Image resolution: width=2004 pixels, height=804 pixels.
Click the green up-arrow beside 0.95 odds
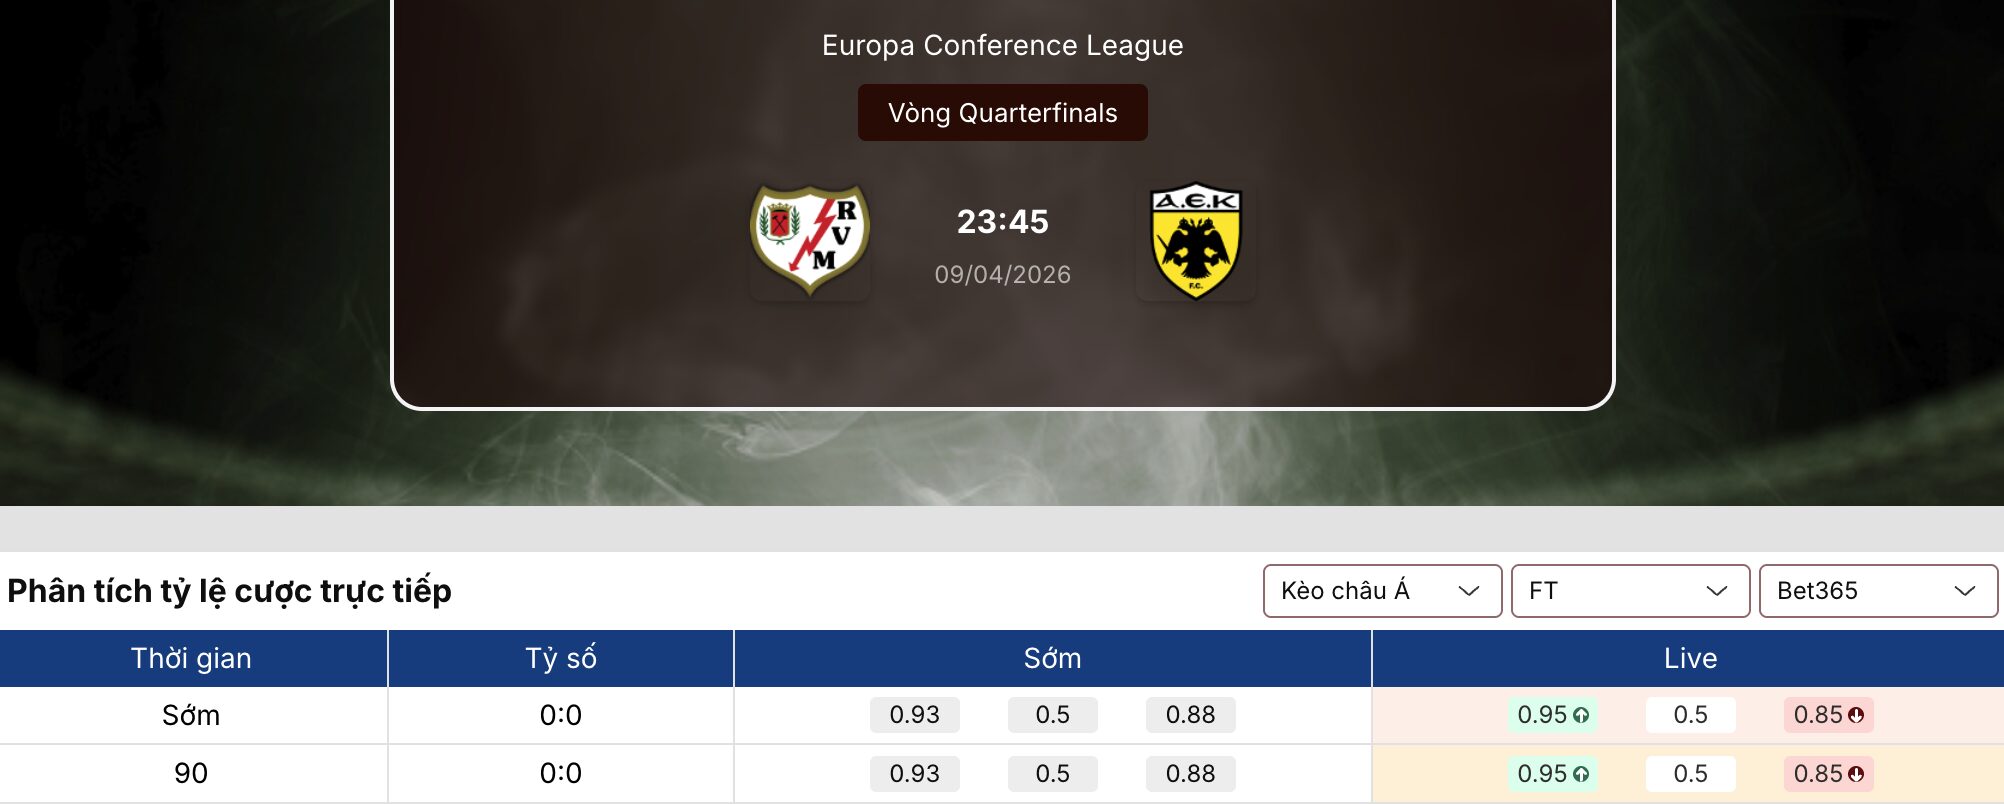click(x=1582, y=715)
